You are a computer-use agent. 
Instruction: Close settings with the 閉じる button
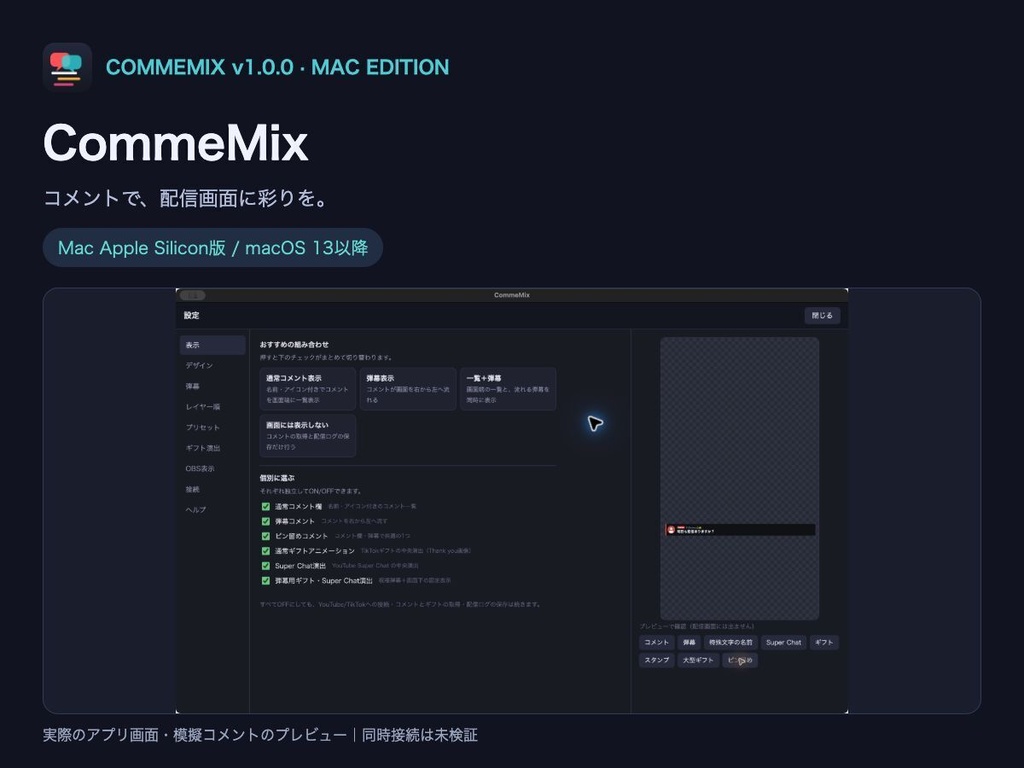click(822, 315)
